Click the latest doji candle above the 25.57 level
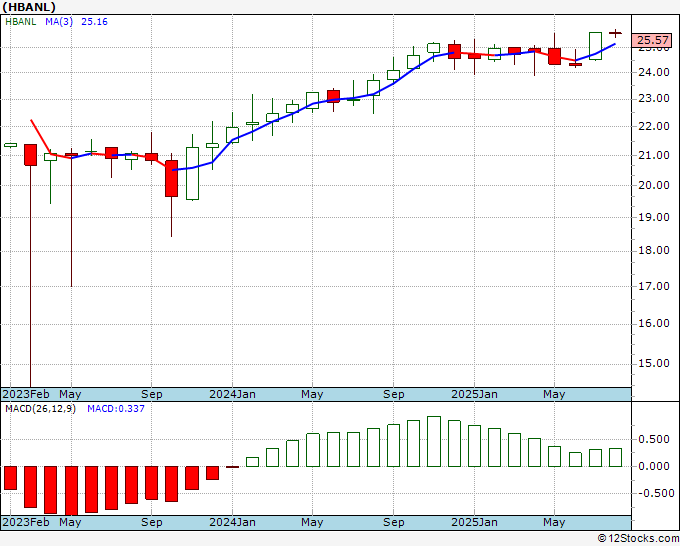 pos(615,33)
